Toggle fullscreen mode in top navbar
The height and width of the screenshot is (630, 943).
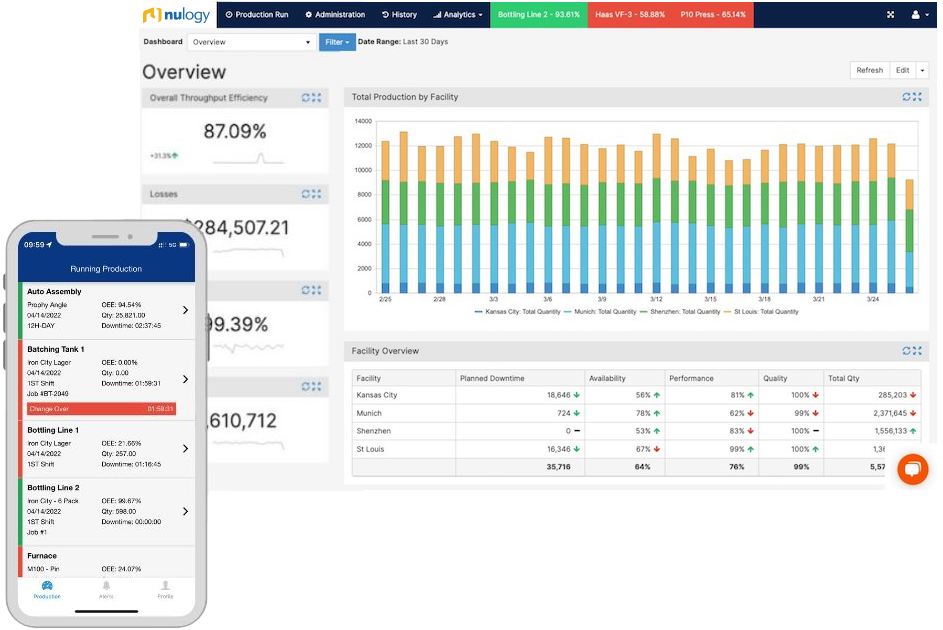click(891, 15)
